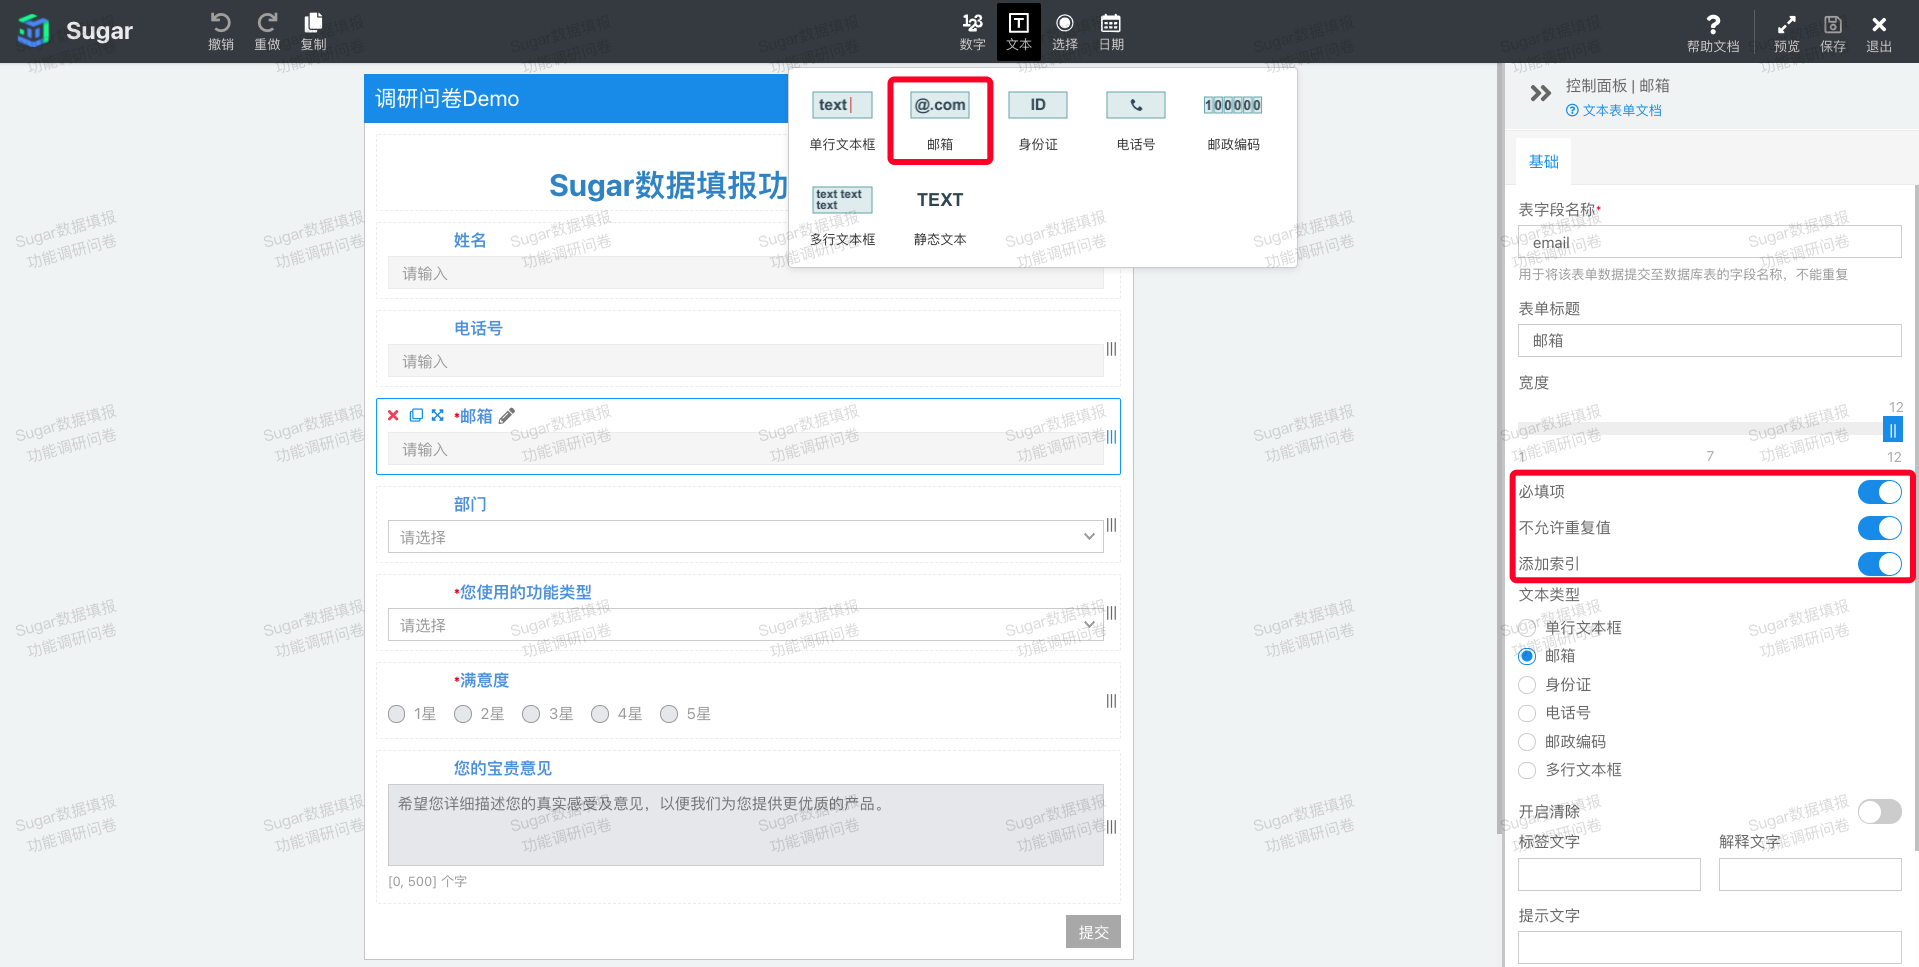Viewport: 1919px width, 967px height.
Task: Toggle the 必填项 switch
Action: (x=1879, y=492)
